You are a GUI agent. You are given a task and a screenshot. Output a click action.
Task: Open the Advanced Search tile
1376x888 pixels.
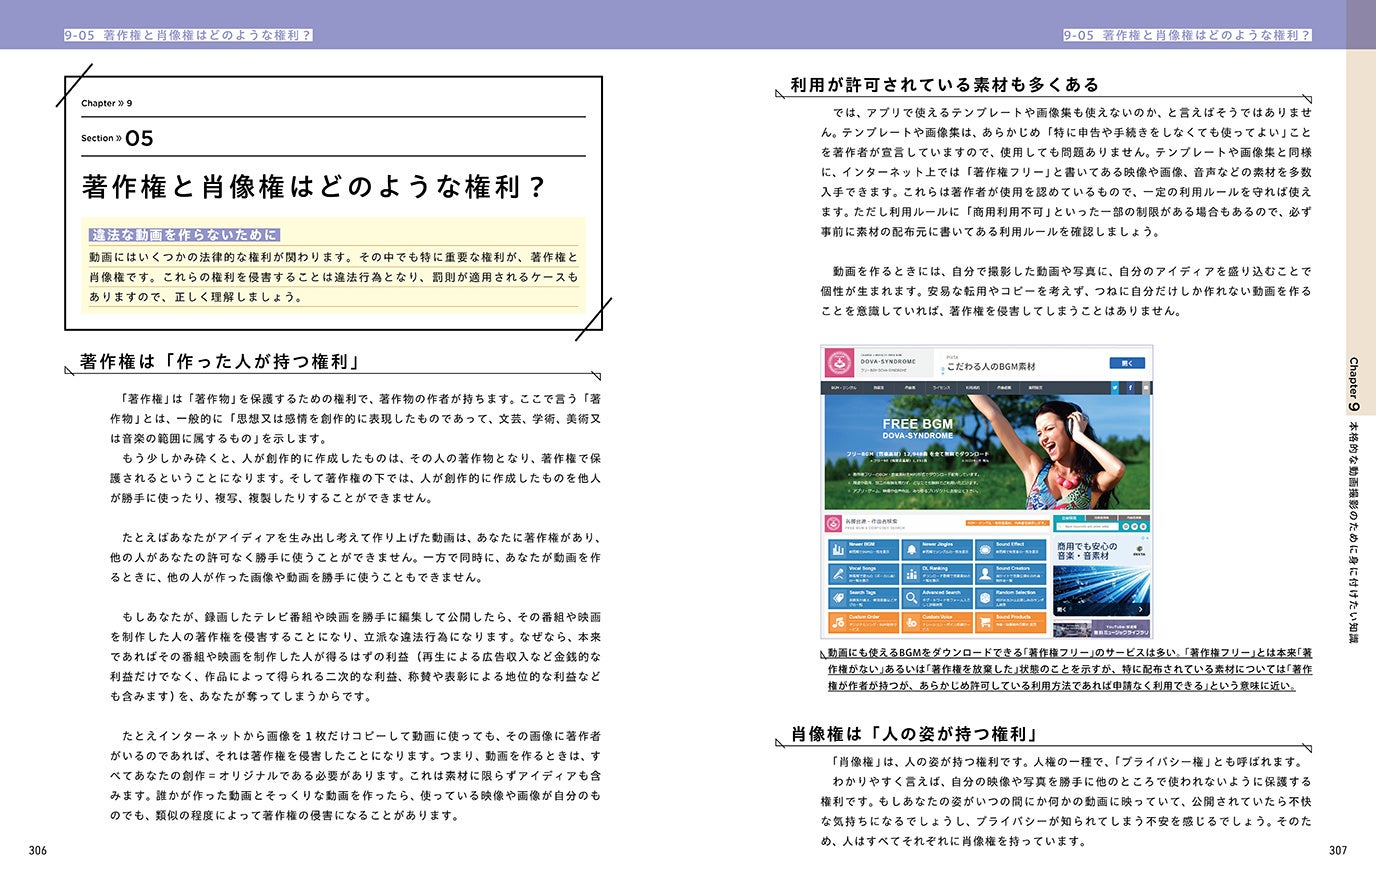click(x=936, y=598)
